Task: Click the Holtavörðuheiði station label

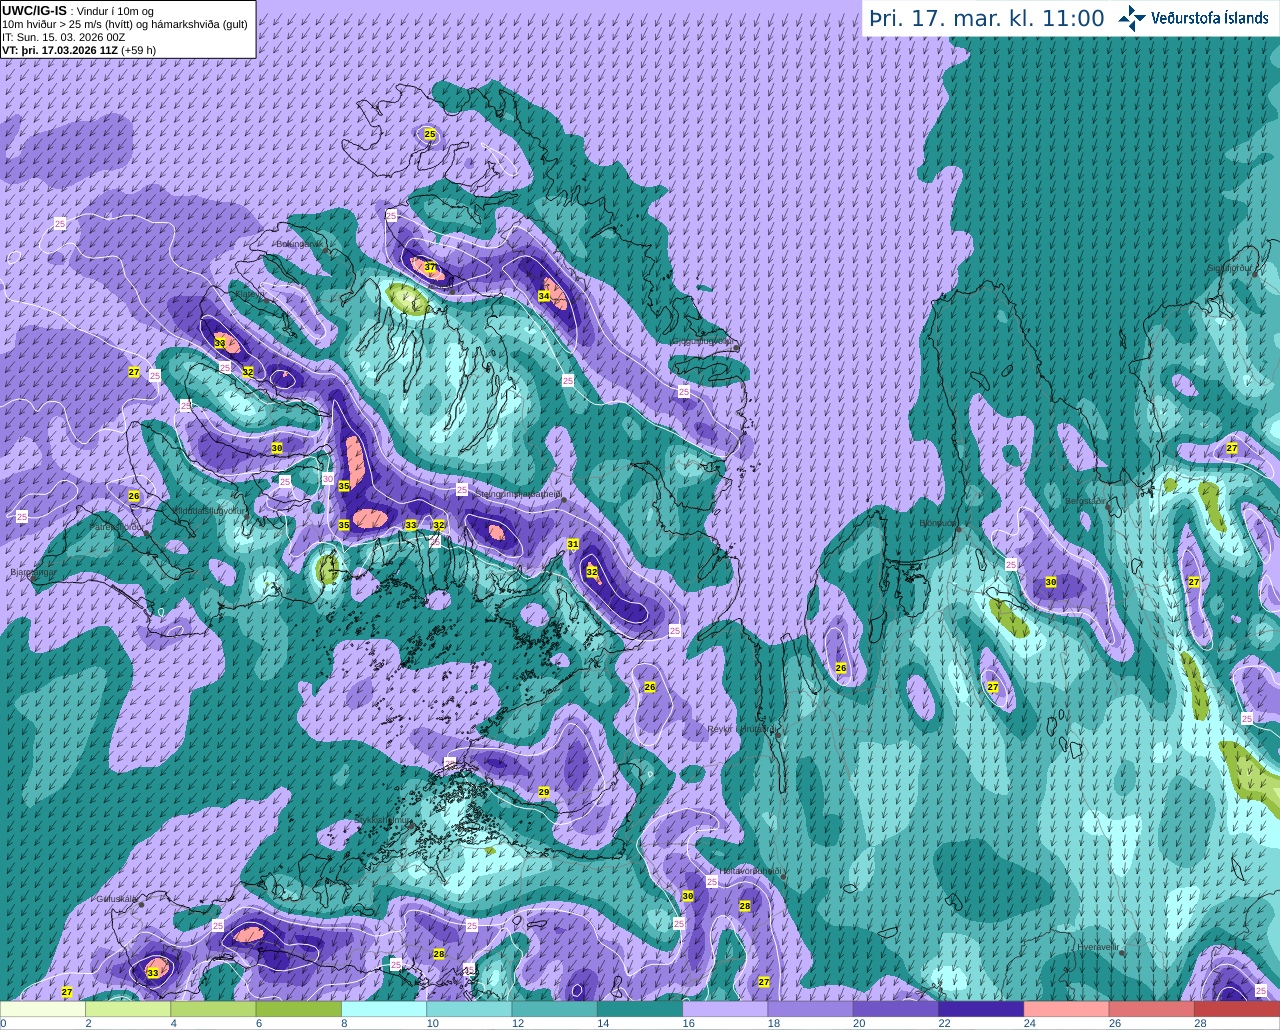Action: 750,871
